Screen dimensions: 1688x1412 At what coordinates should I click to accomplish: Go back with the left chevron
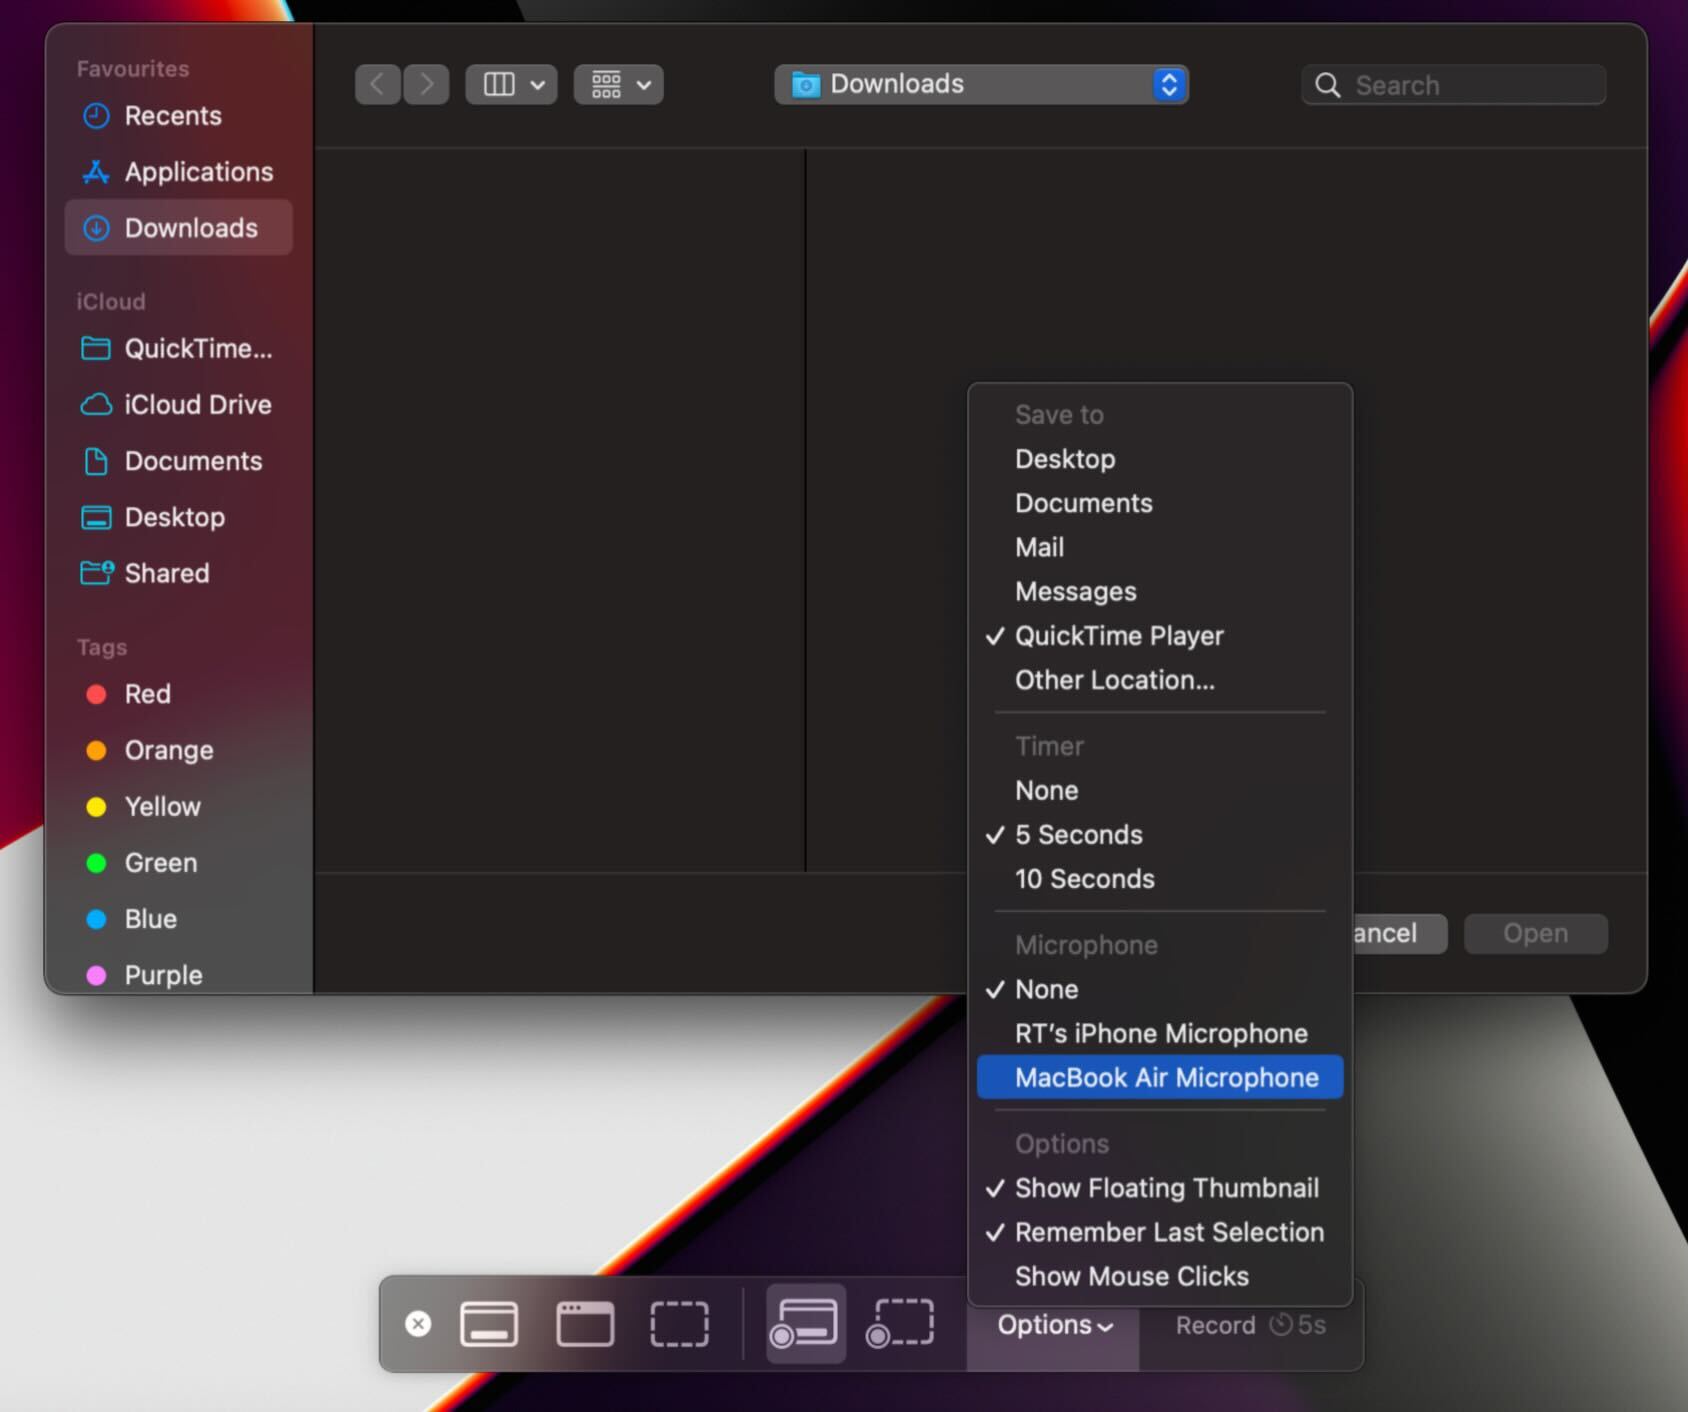(378, 84)
